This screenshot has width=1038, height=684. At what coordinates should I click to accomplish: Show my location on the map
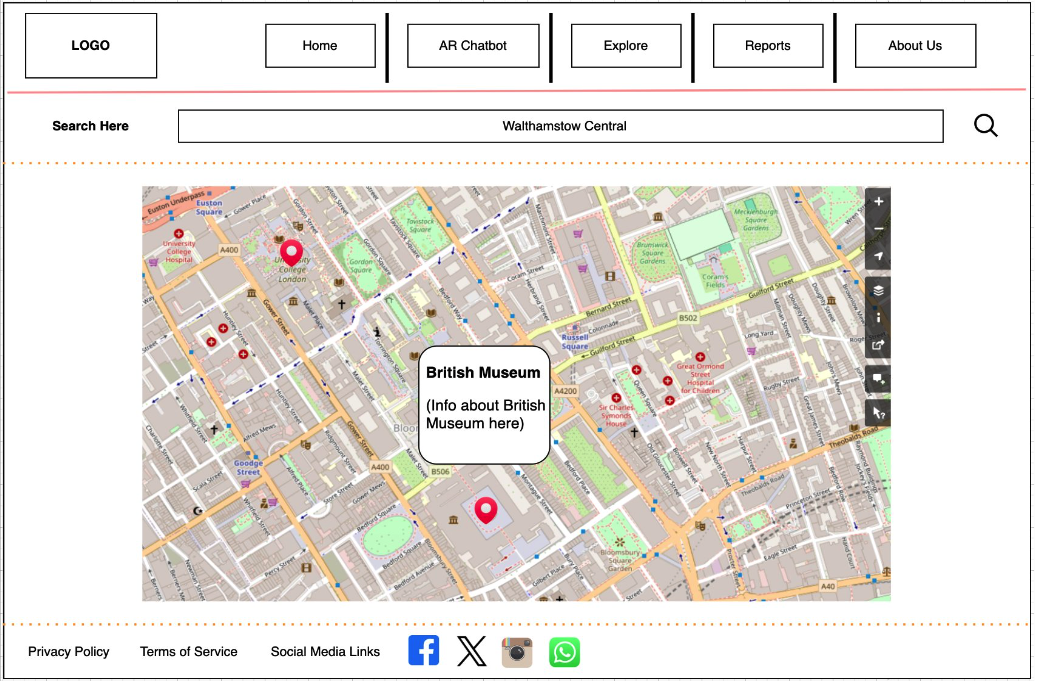pos(878,257)
